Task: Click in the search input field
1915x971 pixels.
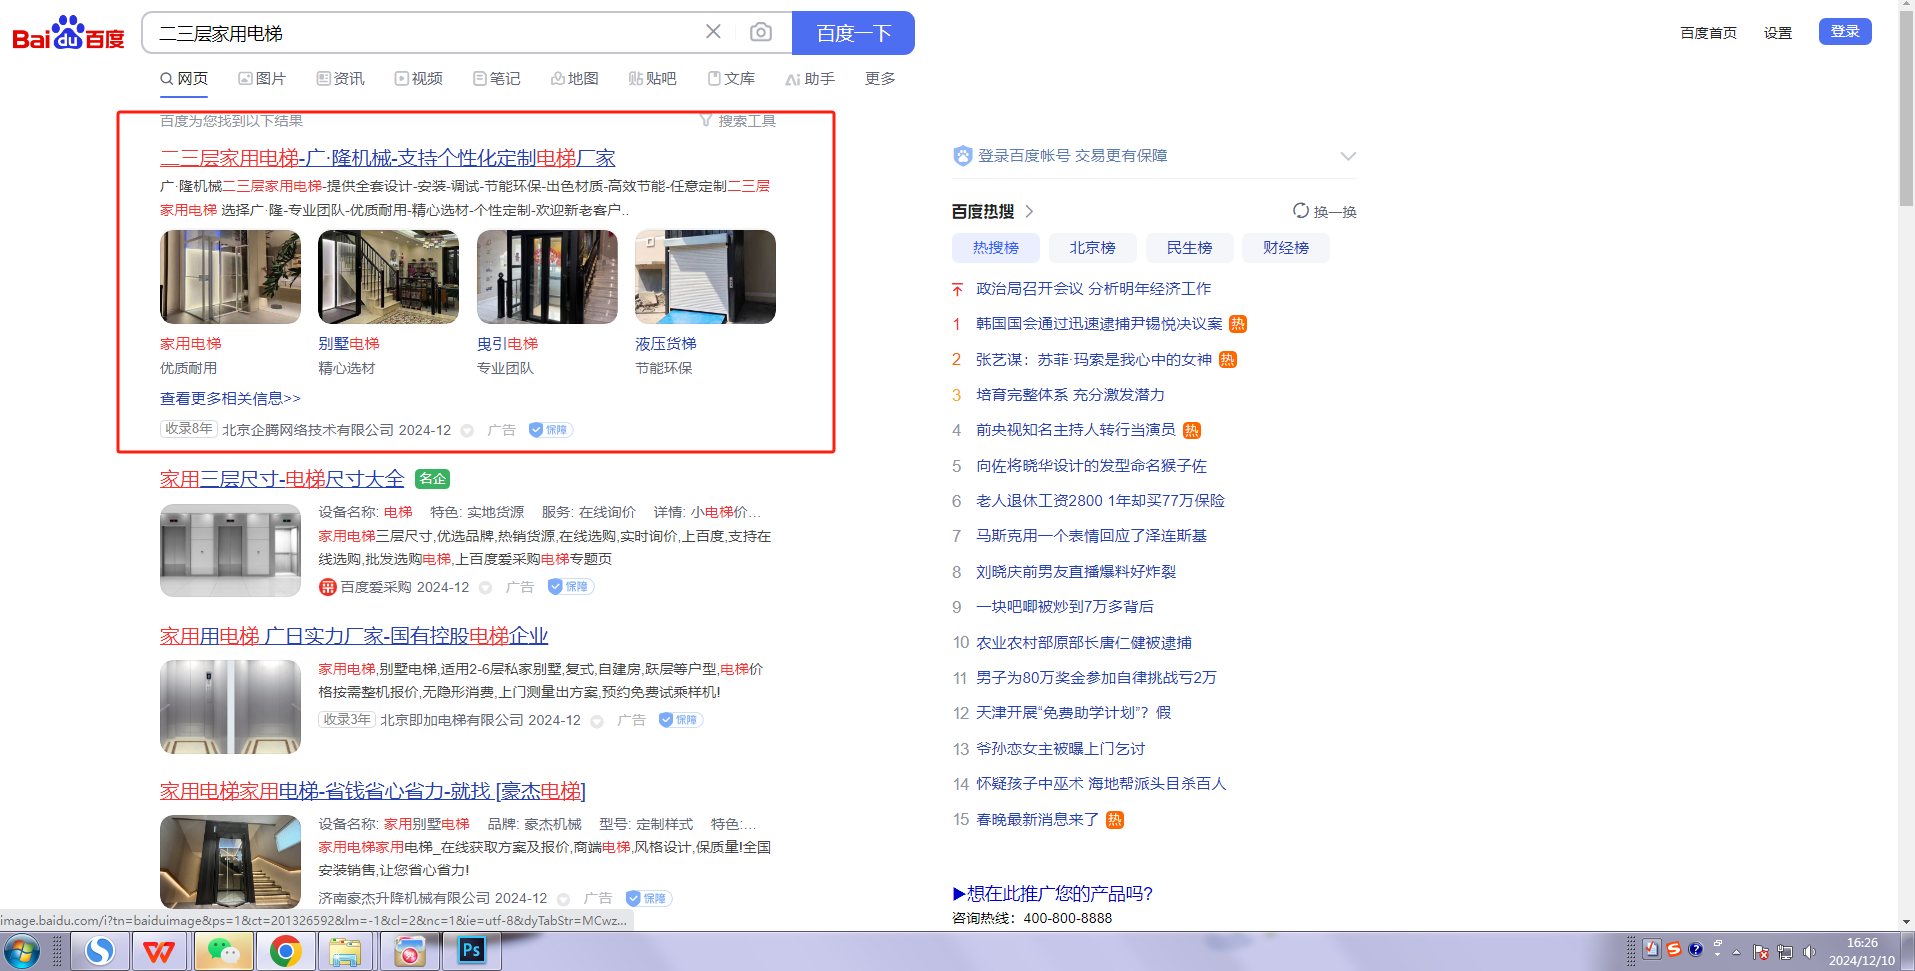Action: tap(420, 33)
